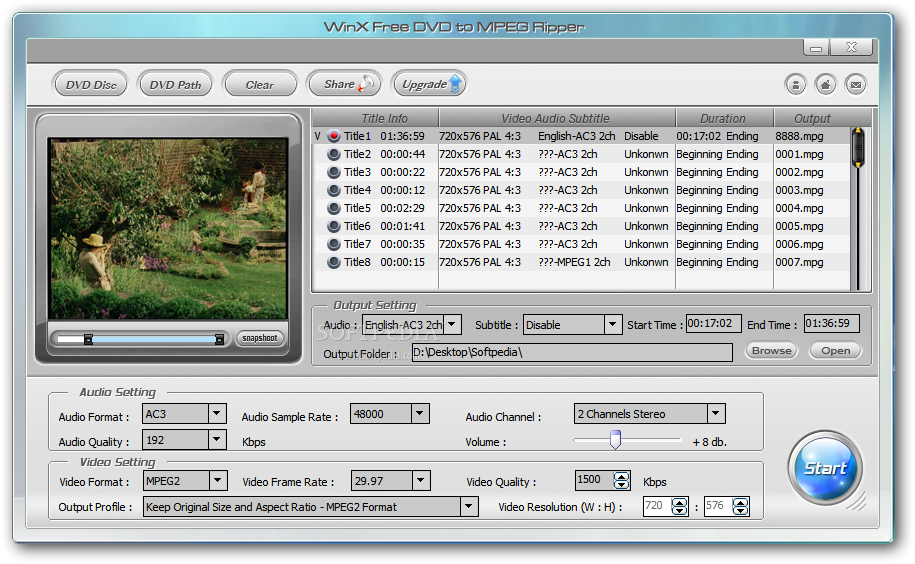Increase video height with the up arrow
Image resolution: width=915 pixels, height=564 pixels.
(x=741, y=502)
